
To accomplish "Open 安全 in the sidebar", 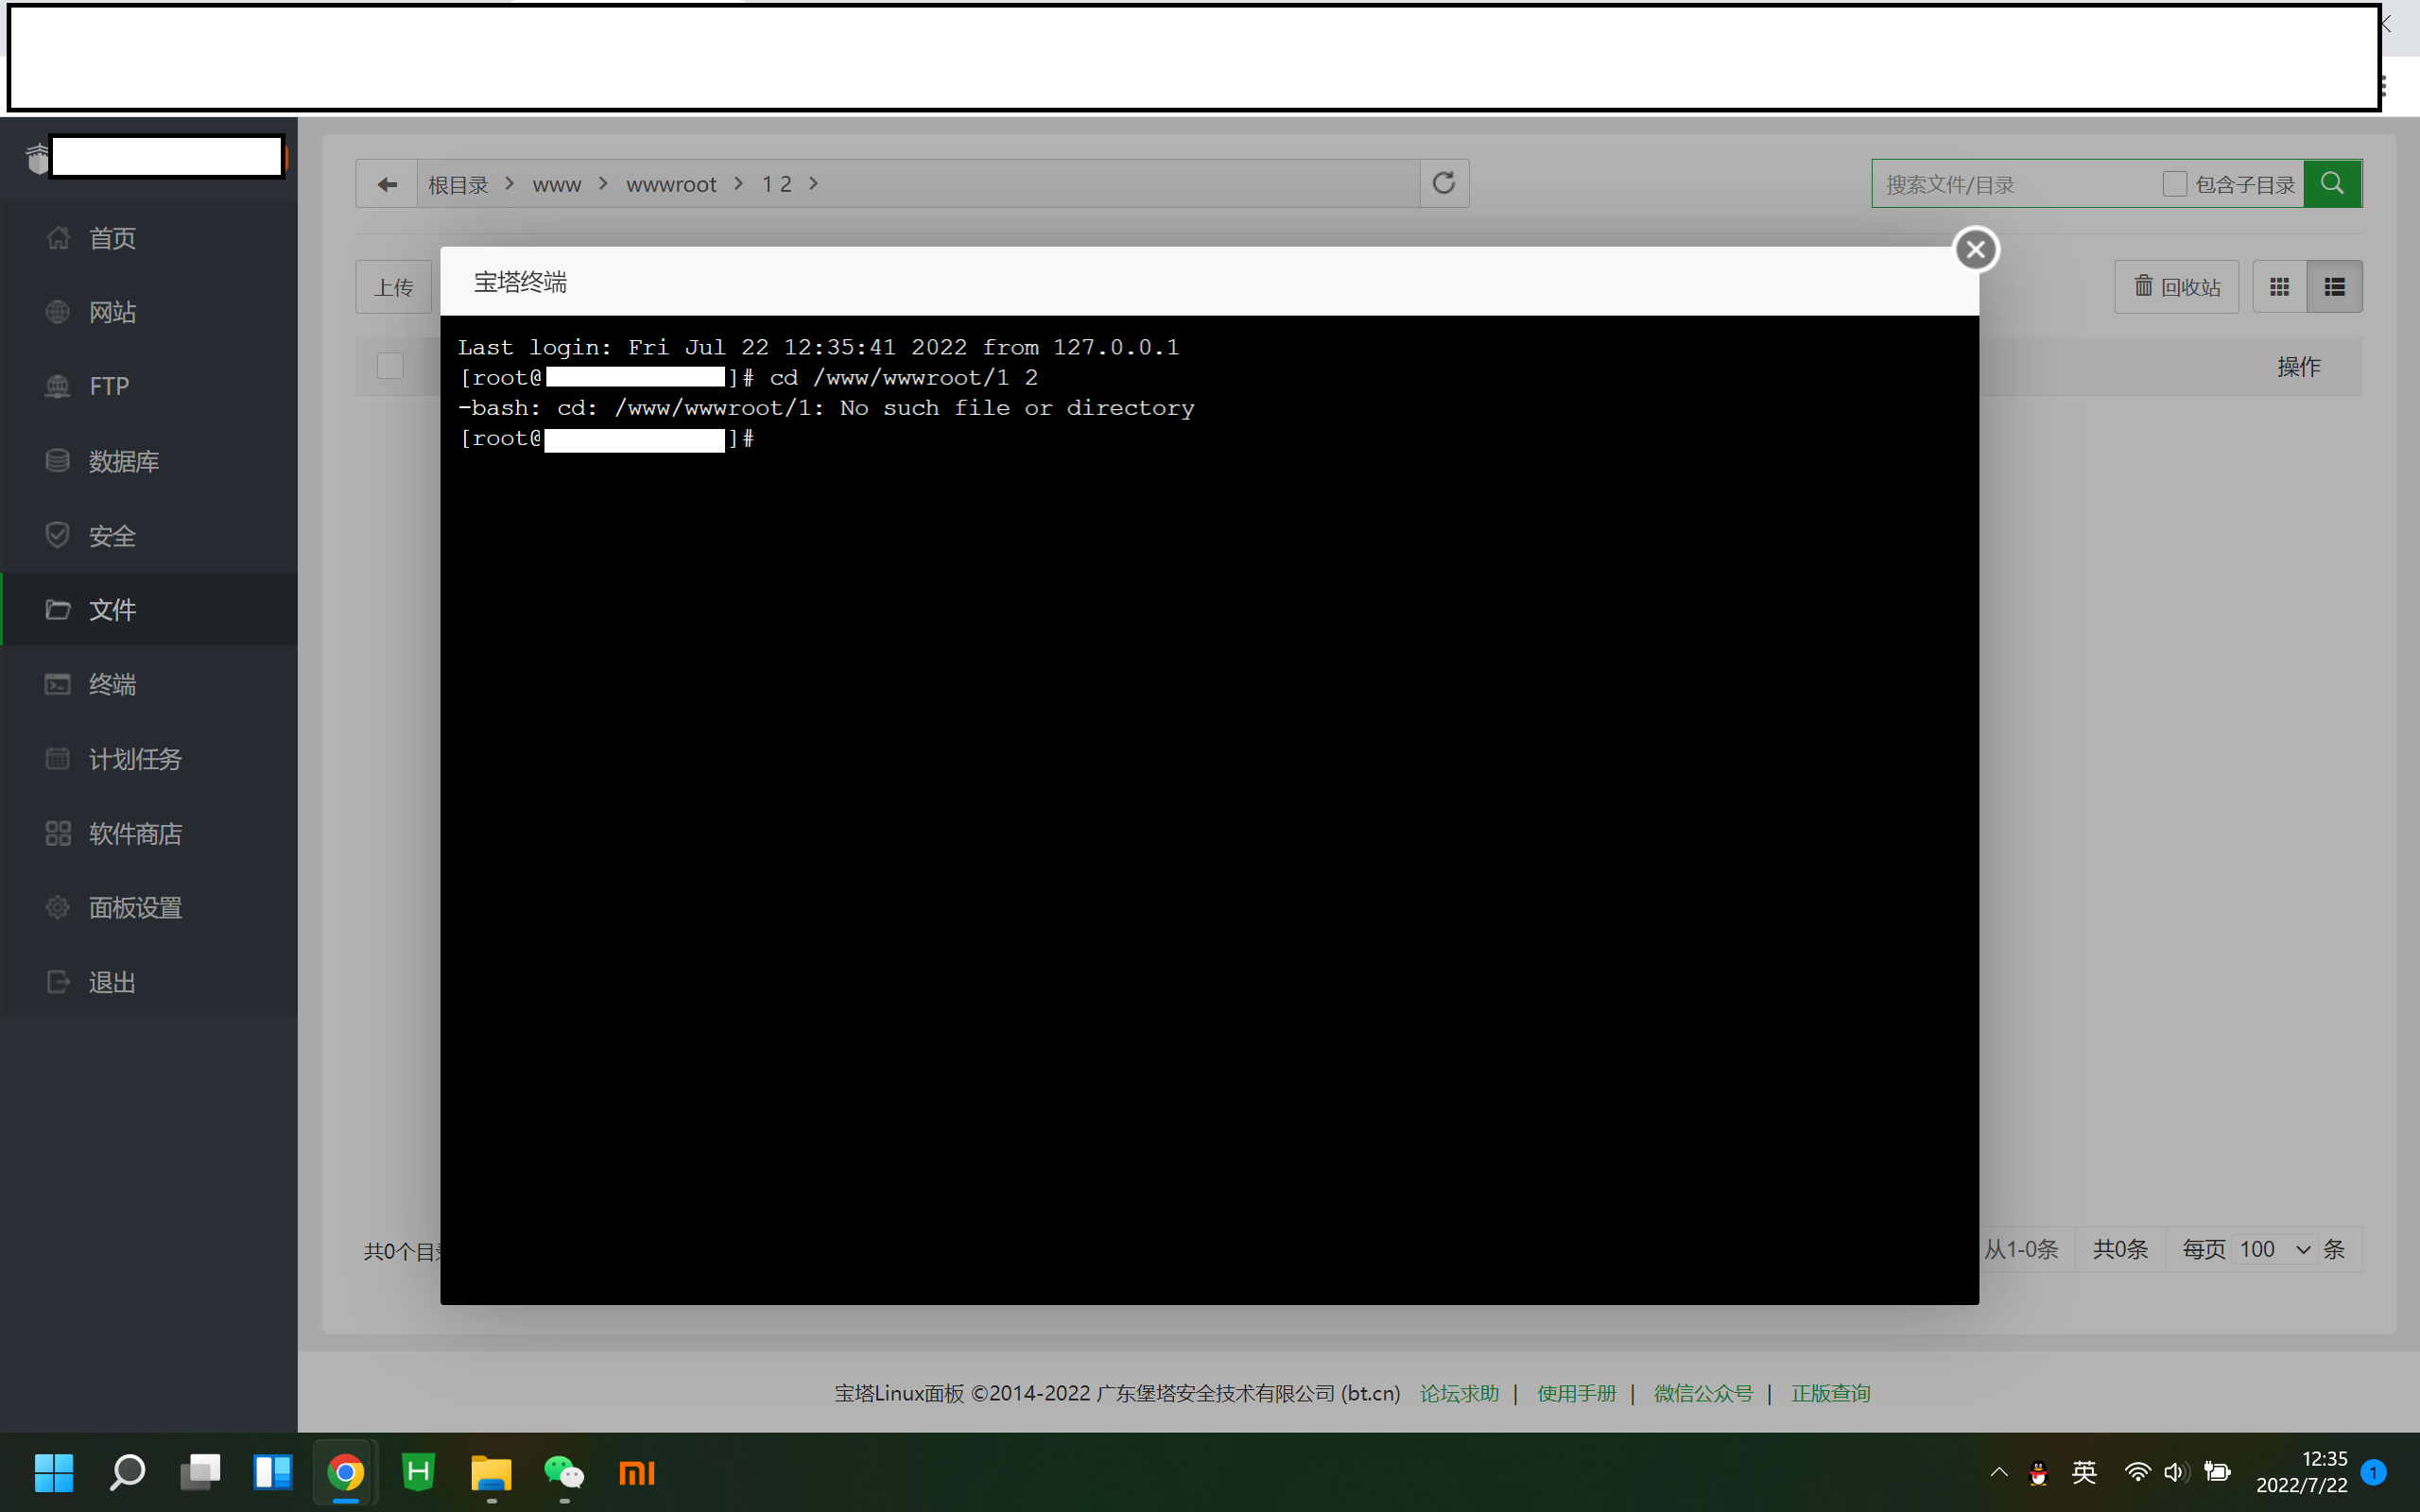I will [149, 535].
